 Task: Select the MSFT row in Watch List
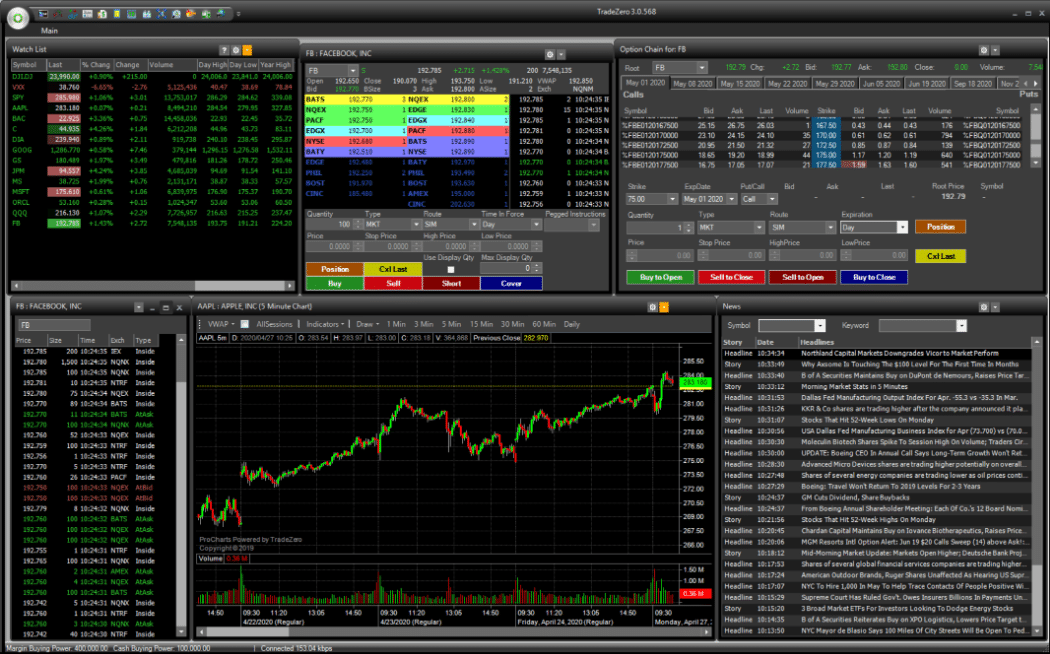pos(152,191)
